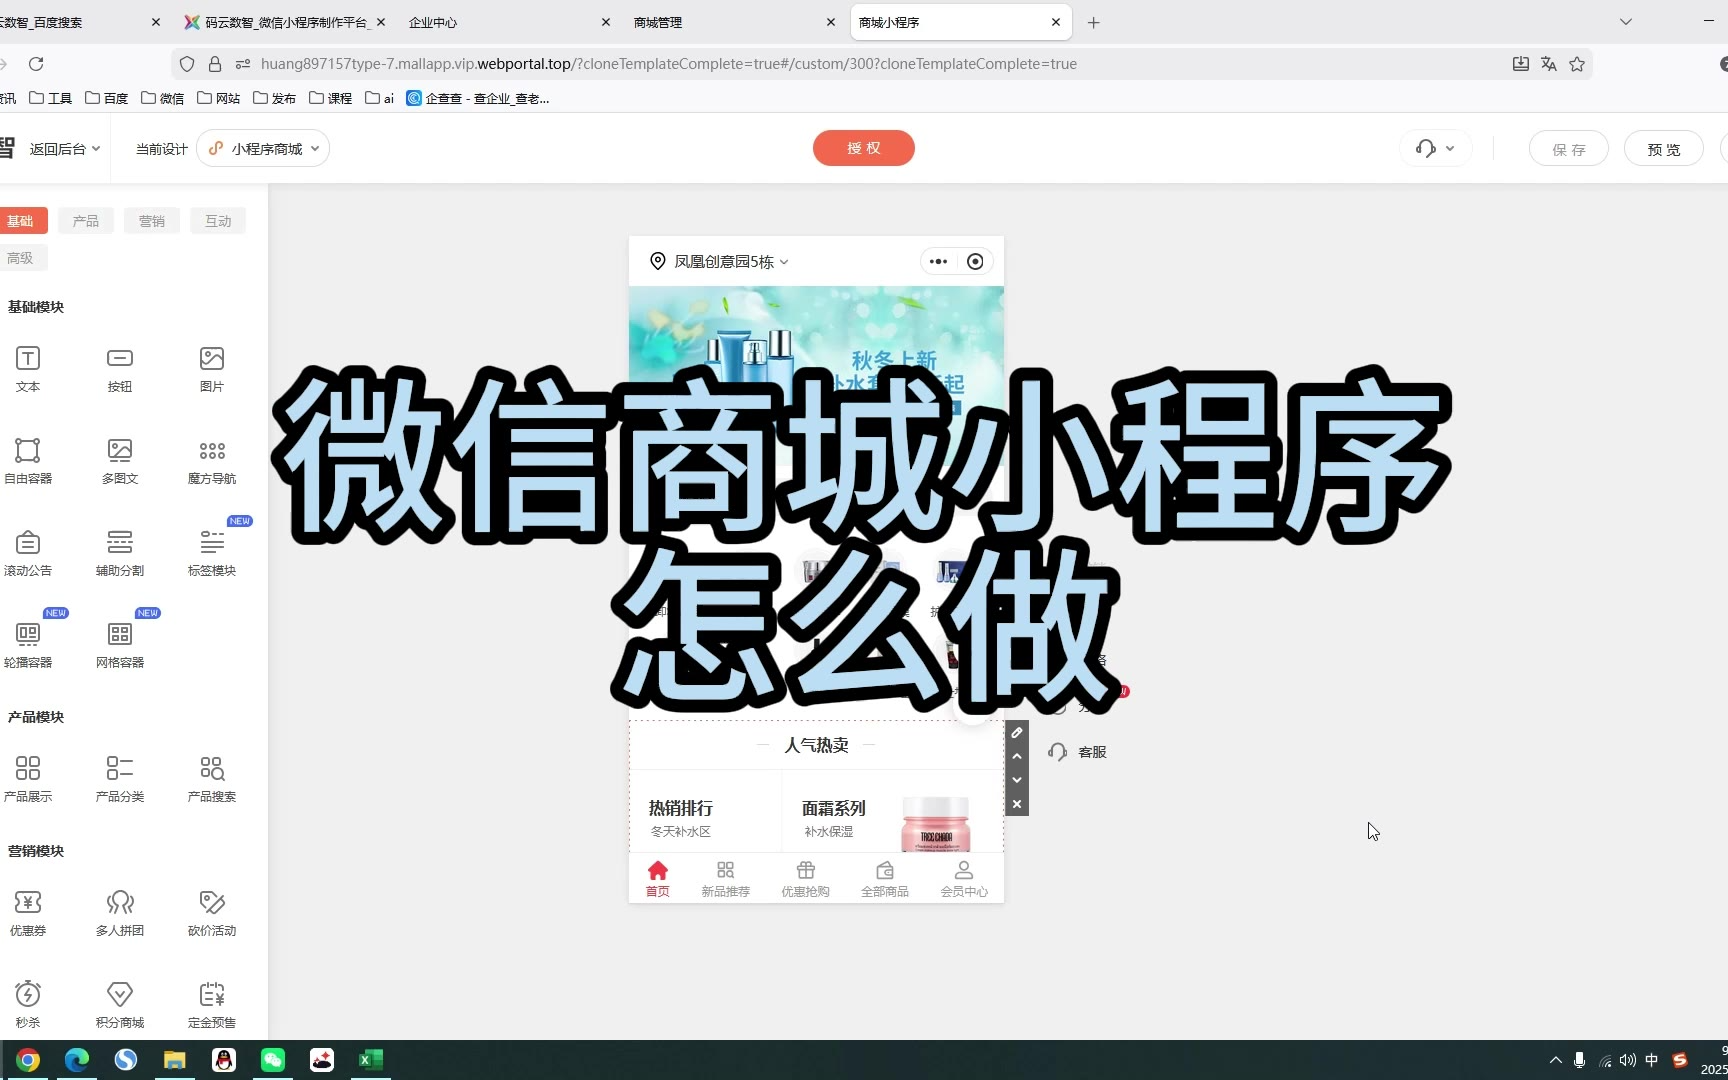Add the 辅助分割 divider module
The height and width of the screenshot is (1080, 1728).
tap(120, 553)
